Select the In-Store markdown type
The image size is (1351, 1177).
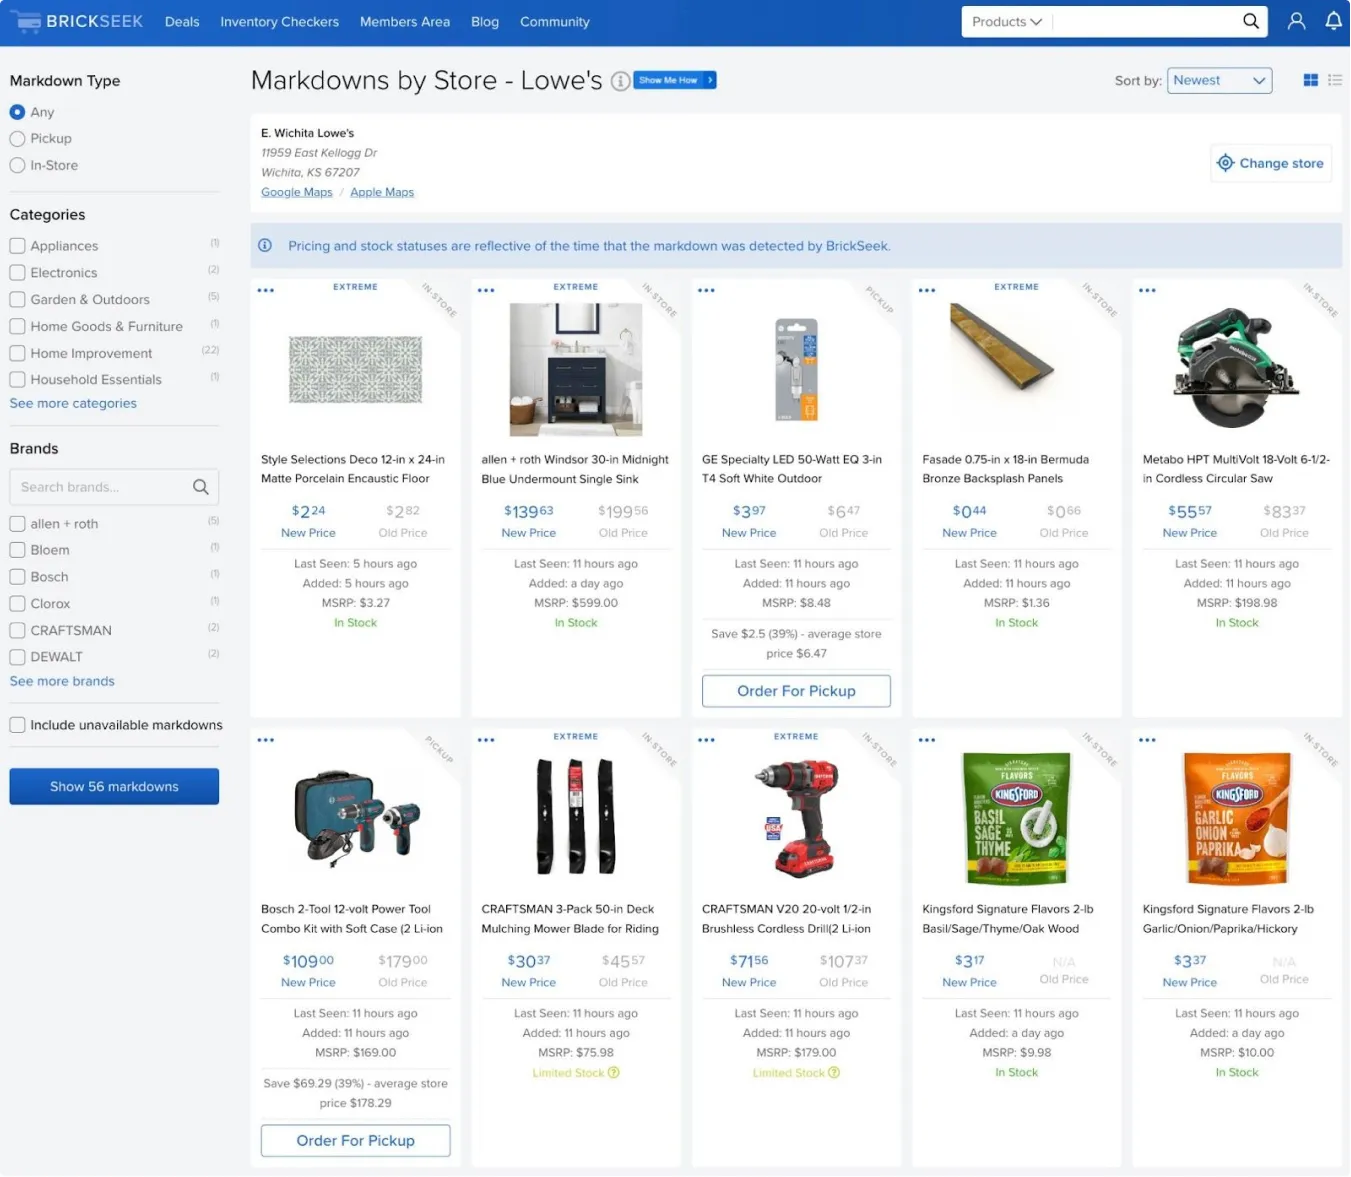click(17, 166)
